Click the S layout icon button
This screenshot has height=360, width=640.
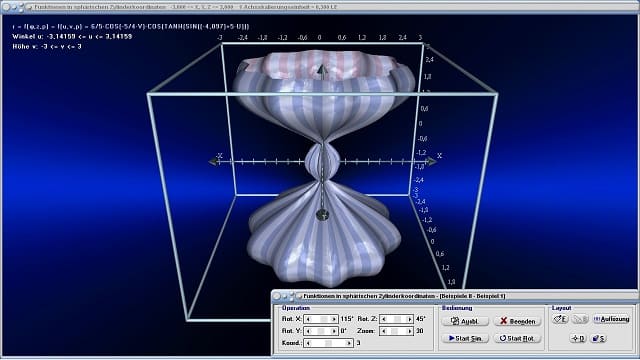click(x=598, y=338)
